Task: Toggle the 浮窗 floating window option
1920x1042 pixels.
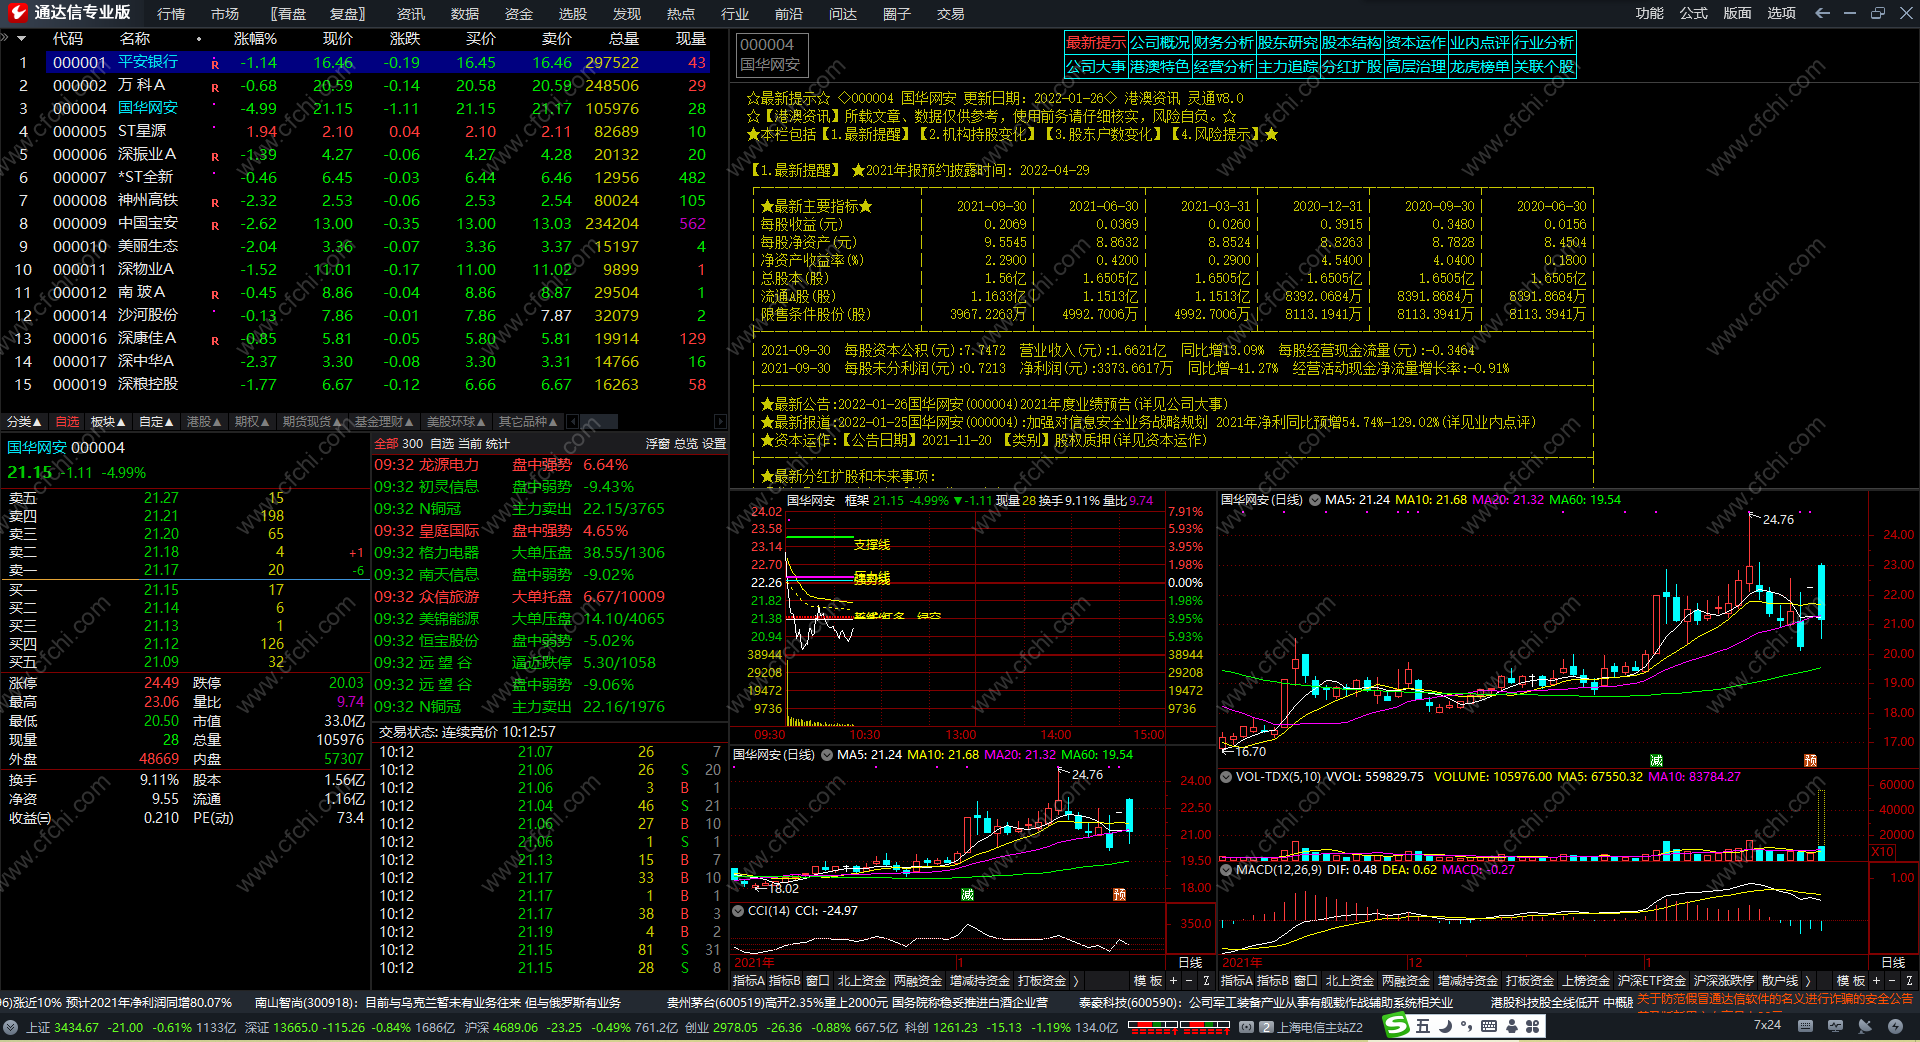Action: click(x=658, y=444)
